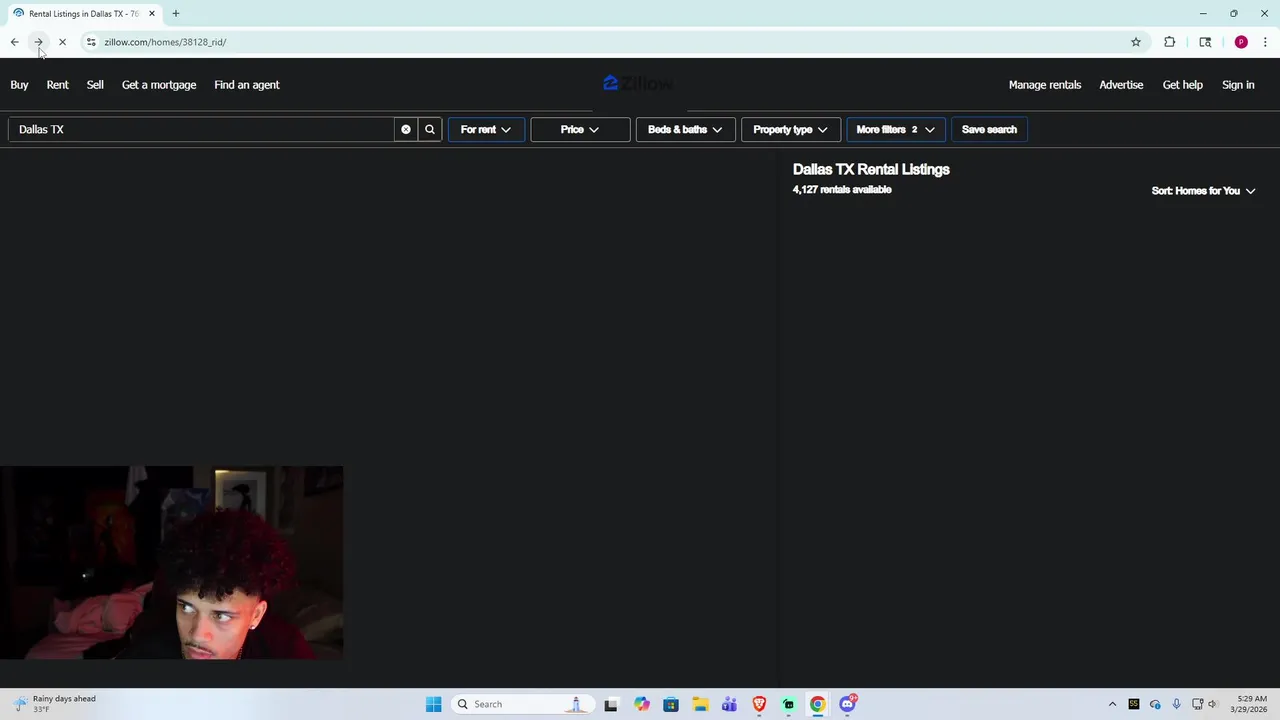Go back with the browser back arrow

tap(14, 42)
